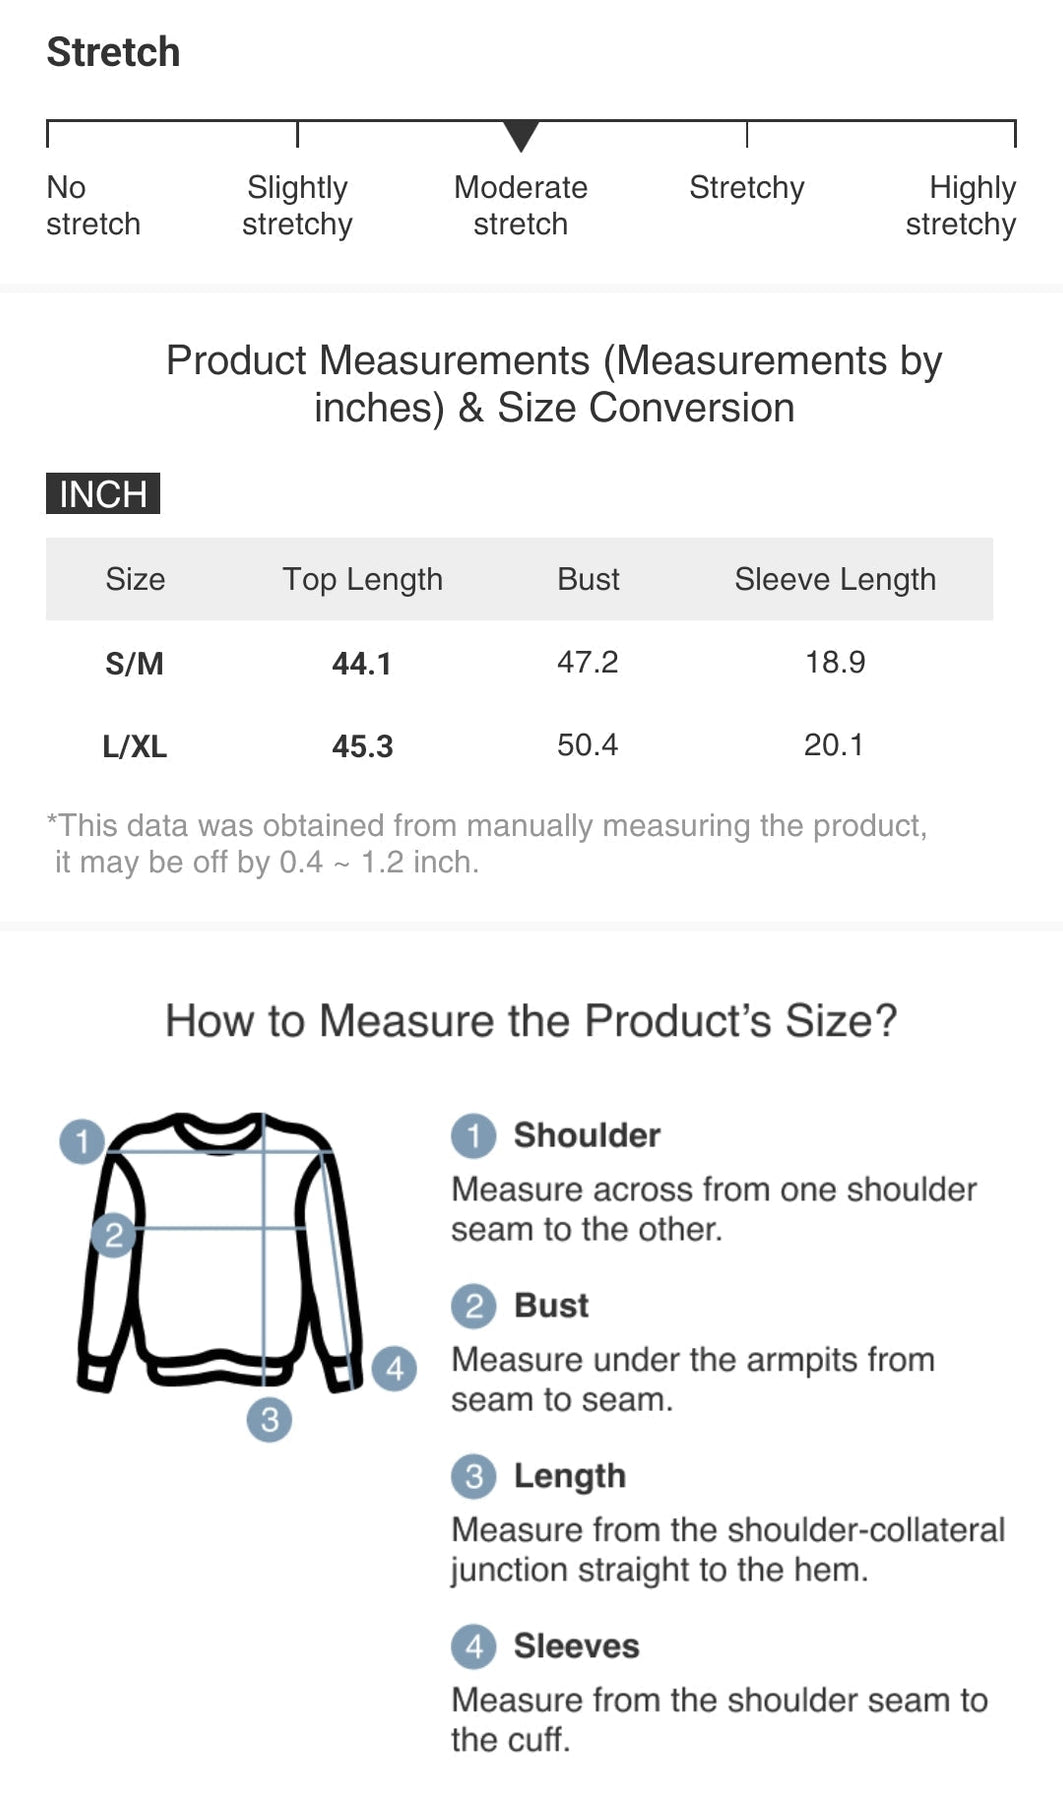The width and height of the screenshot is (1063, 1800).
Task: Click the Size column header
Action: point(135,579)
